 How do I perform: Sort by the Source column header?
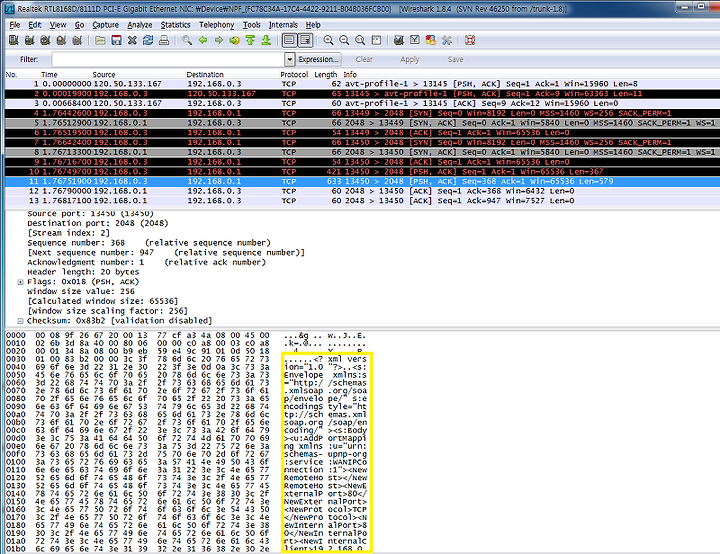point(104,74)
